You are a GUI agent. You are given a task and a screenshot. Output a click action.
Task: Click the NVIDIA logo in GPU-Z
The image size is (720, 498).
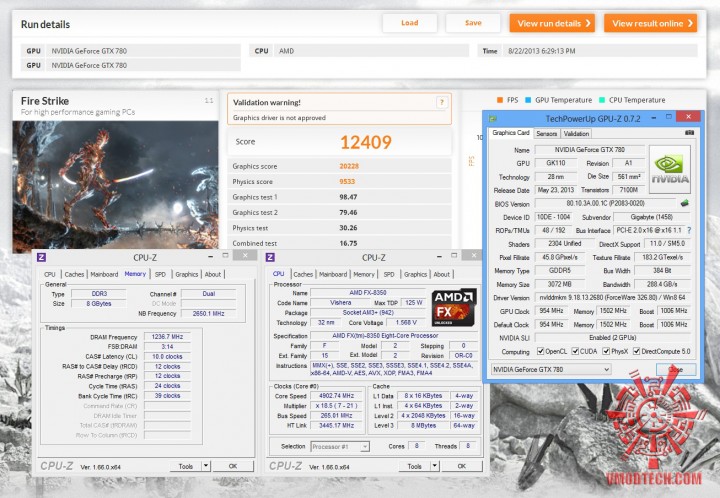[x=670, y=169]
